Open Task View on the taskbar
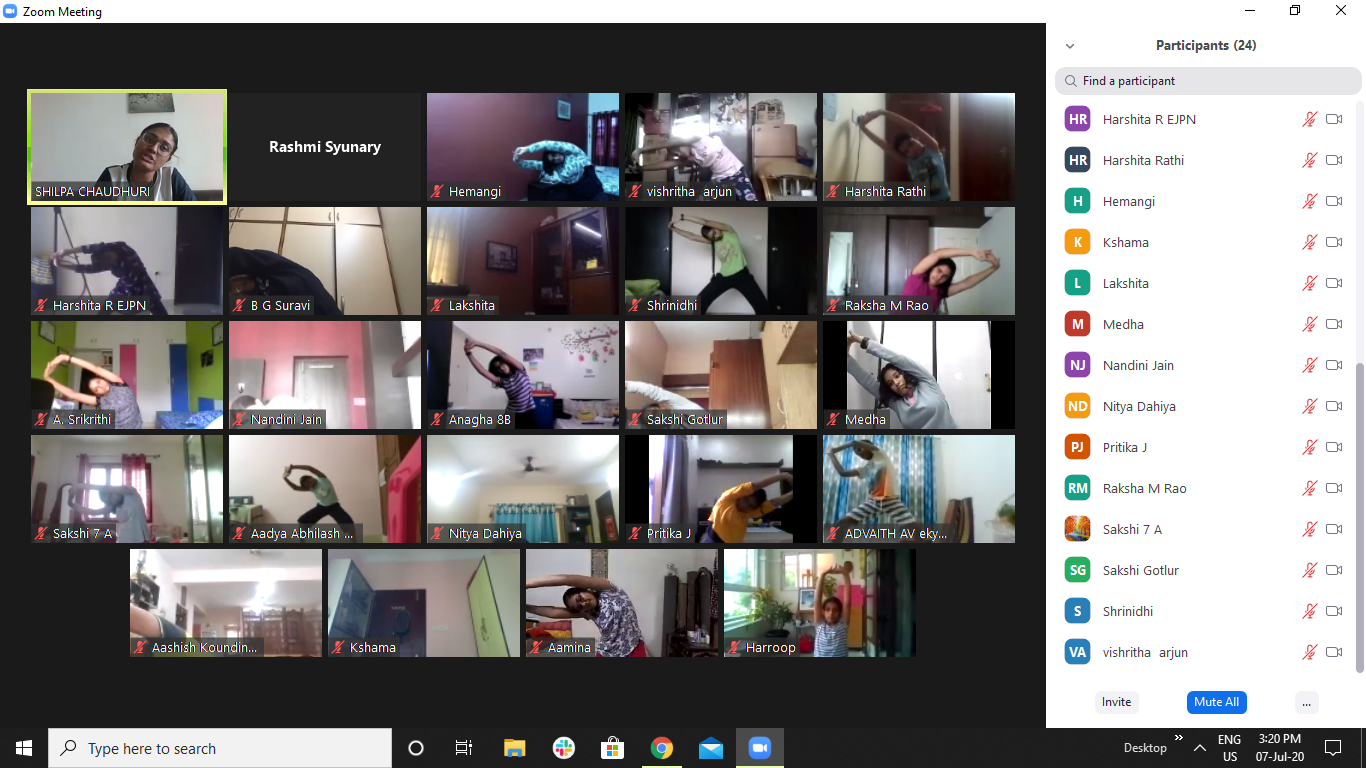This screenshot has width=1366, height=768. 464,748
